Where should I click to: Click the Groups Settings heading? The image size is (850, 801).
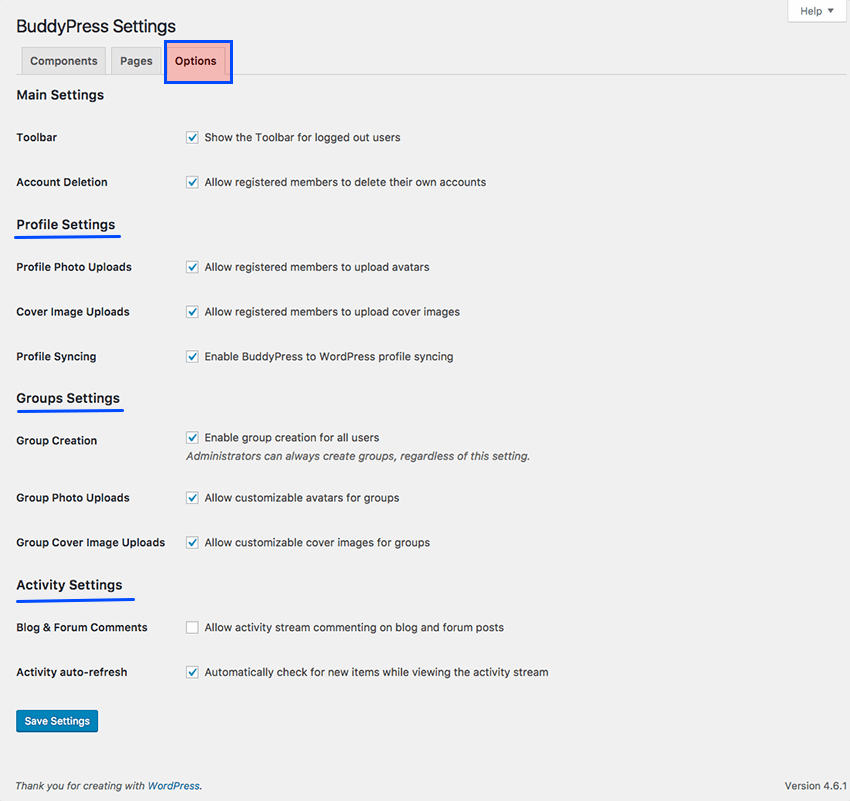[x=68, y=398]
